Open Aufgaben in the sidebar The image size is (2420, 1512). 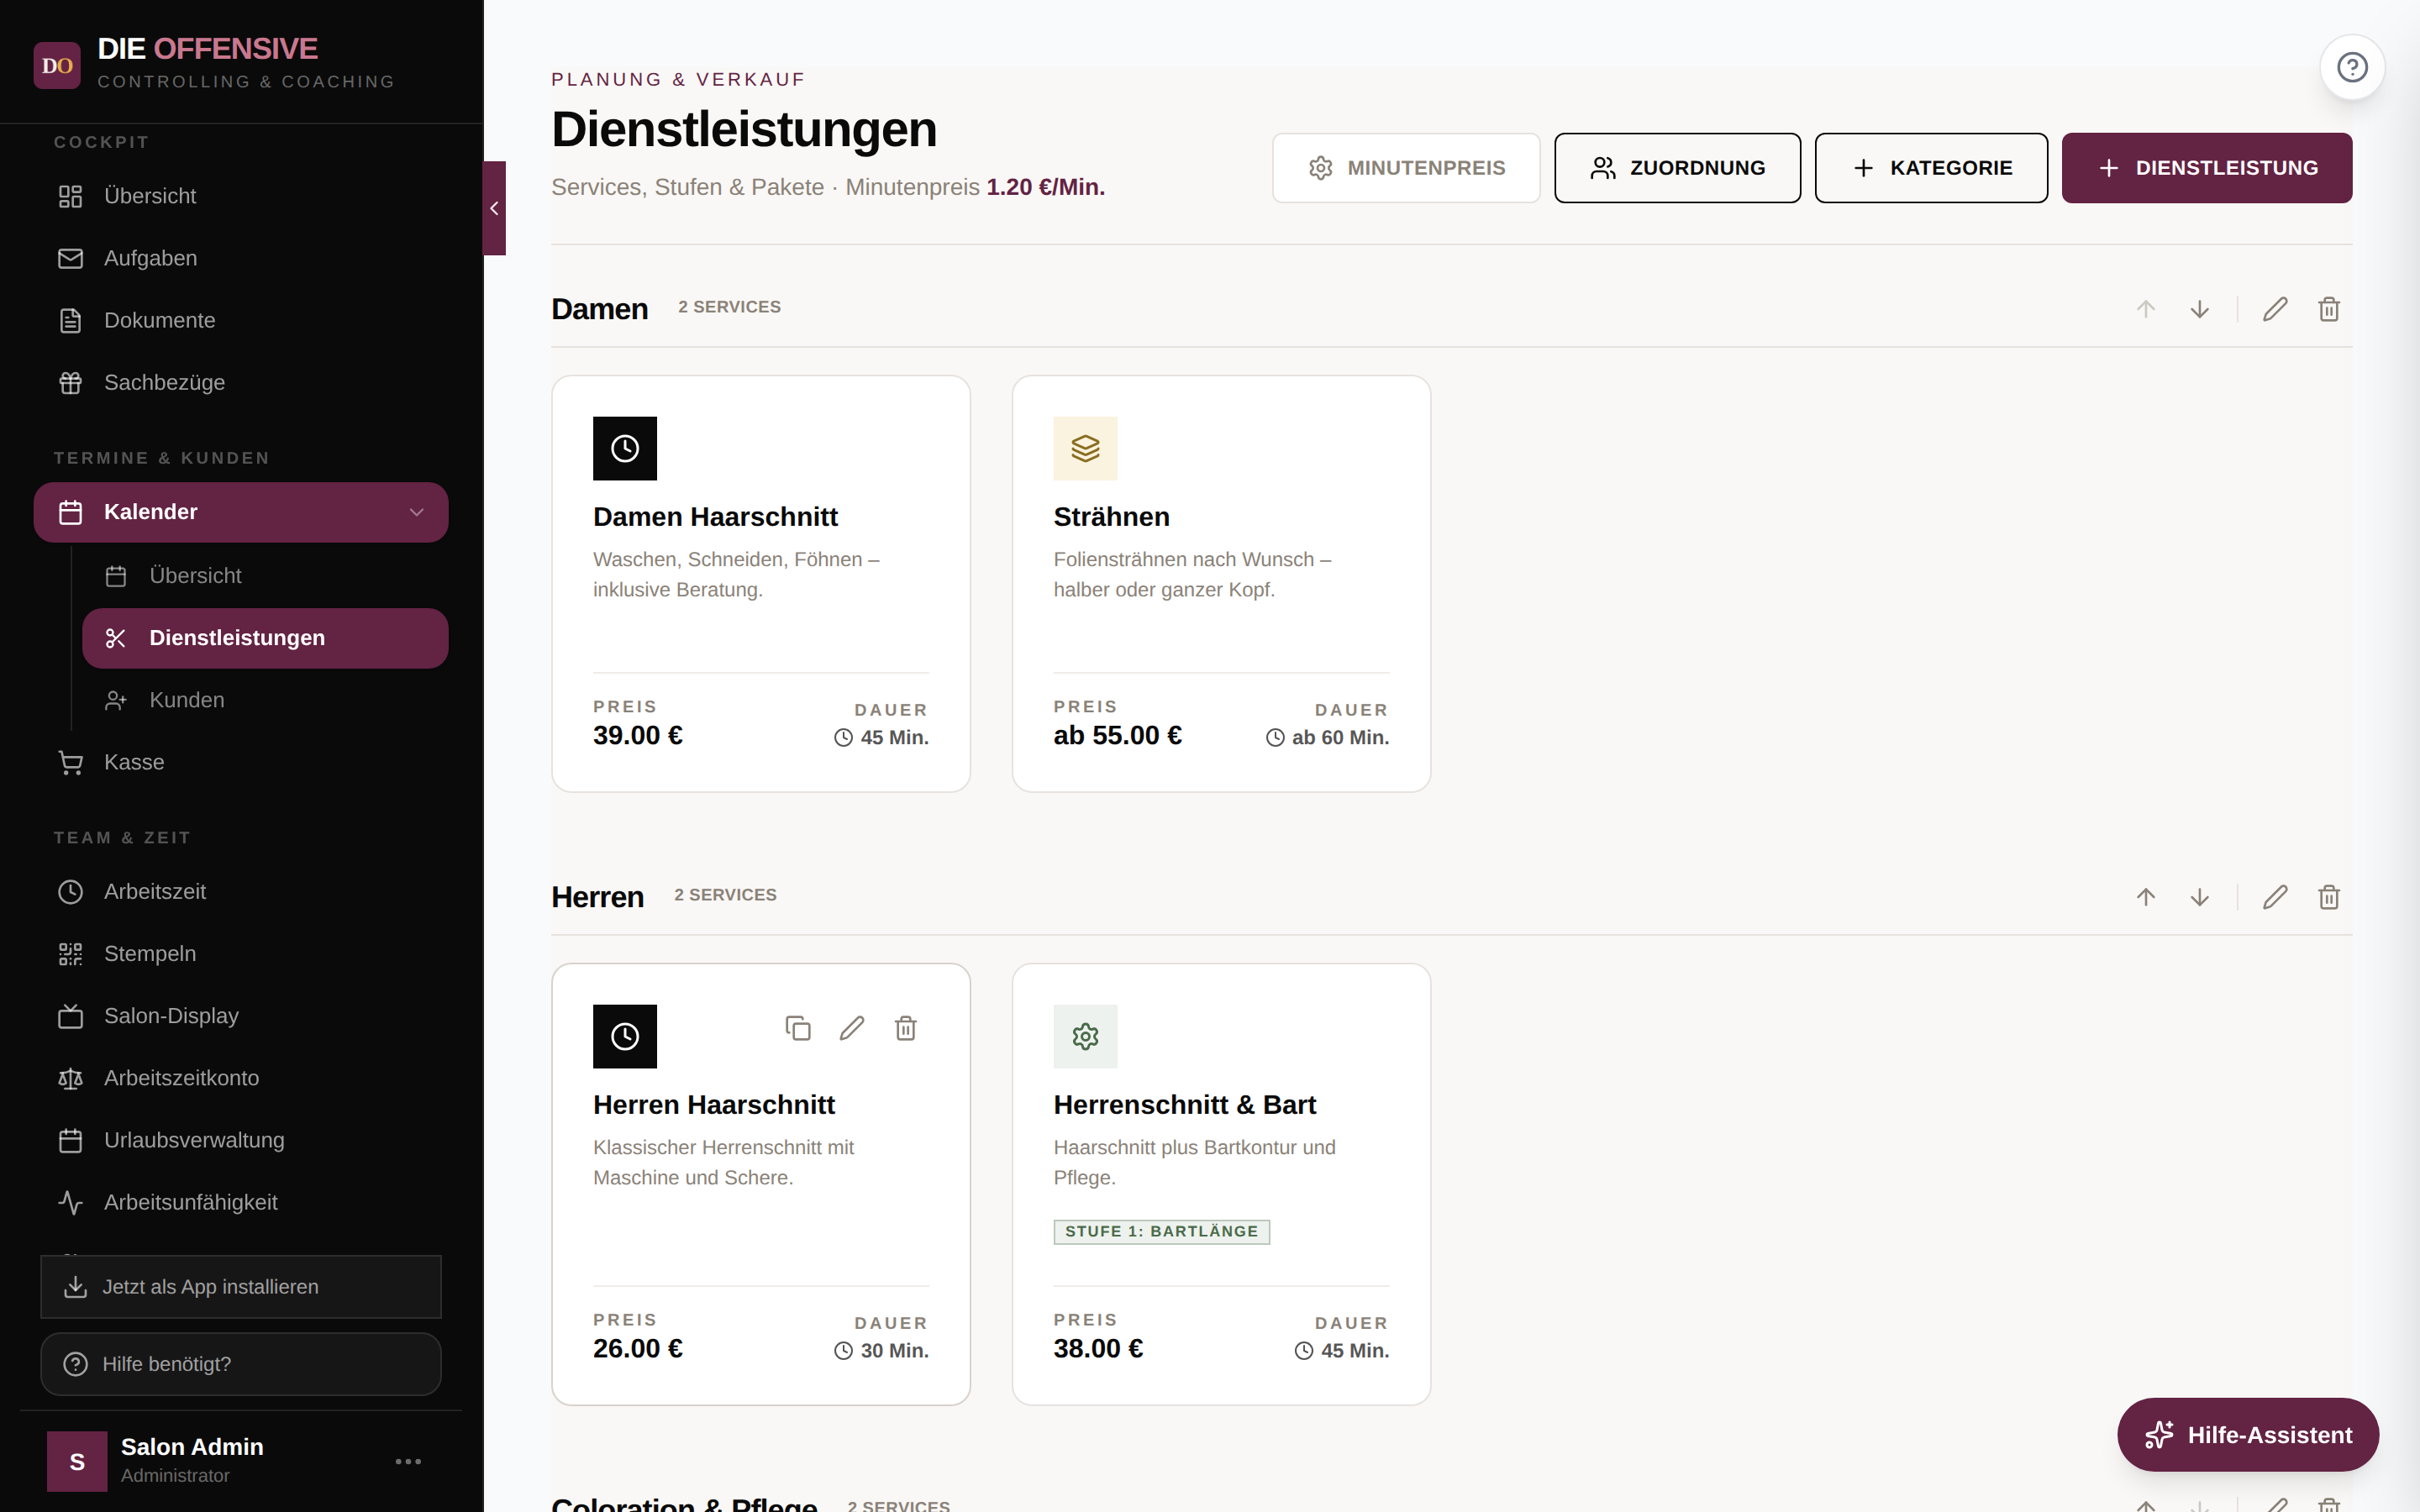(x=241, y=258)
